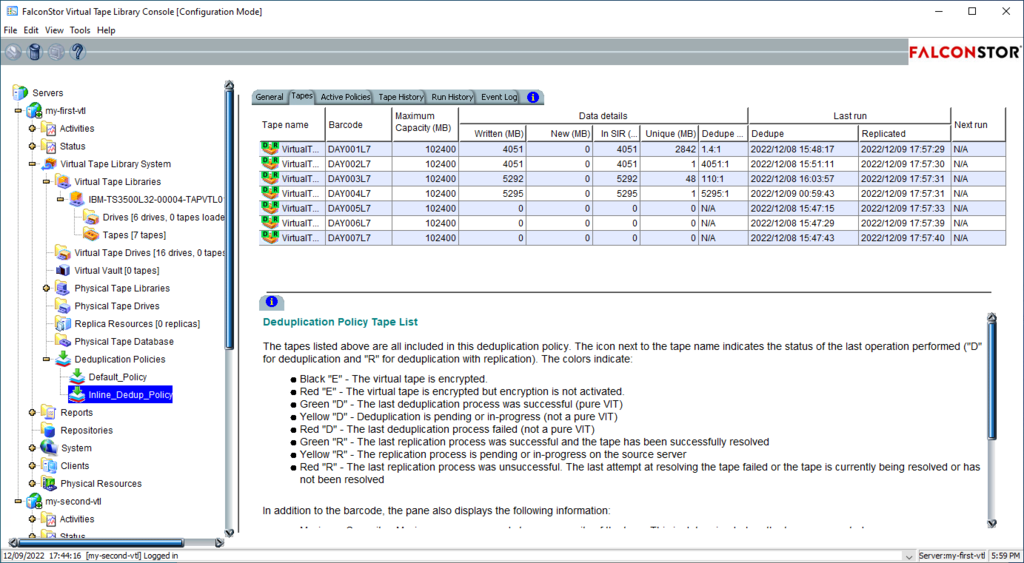Open the File menu
The width and height of the screenshot is (1024, 563).
coord(11,30)
